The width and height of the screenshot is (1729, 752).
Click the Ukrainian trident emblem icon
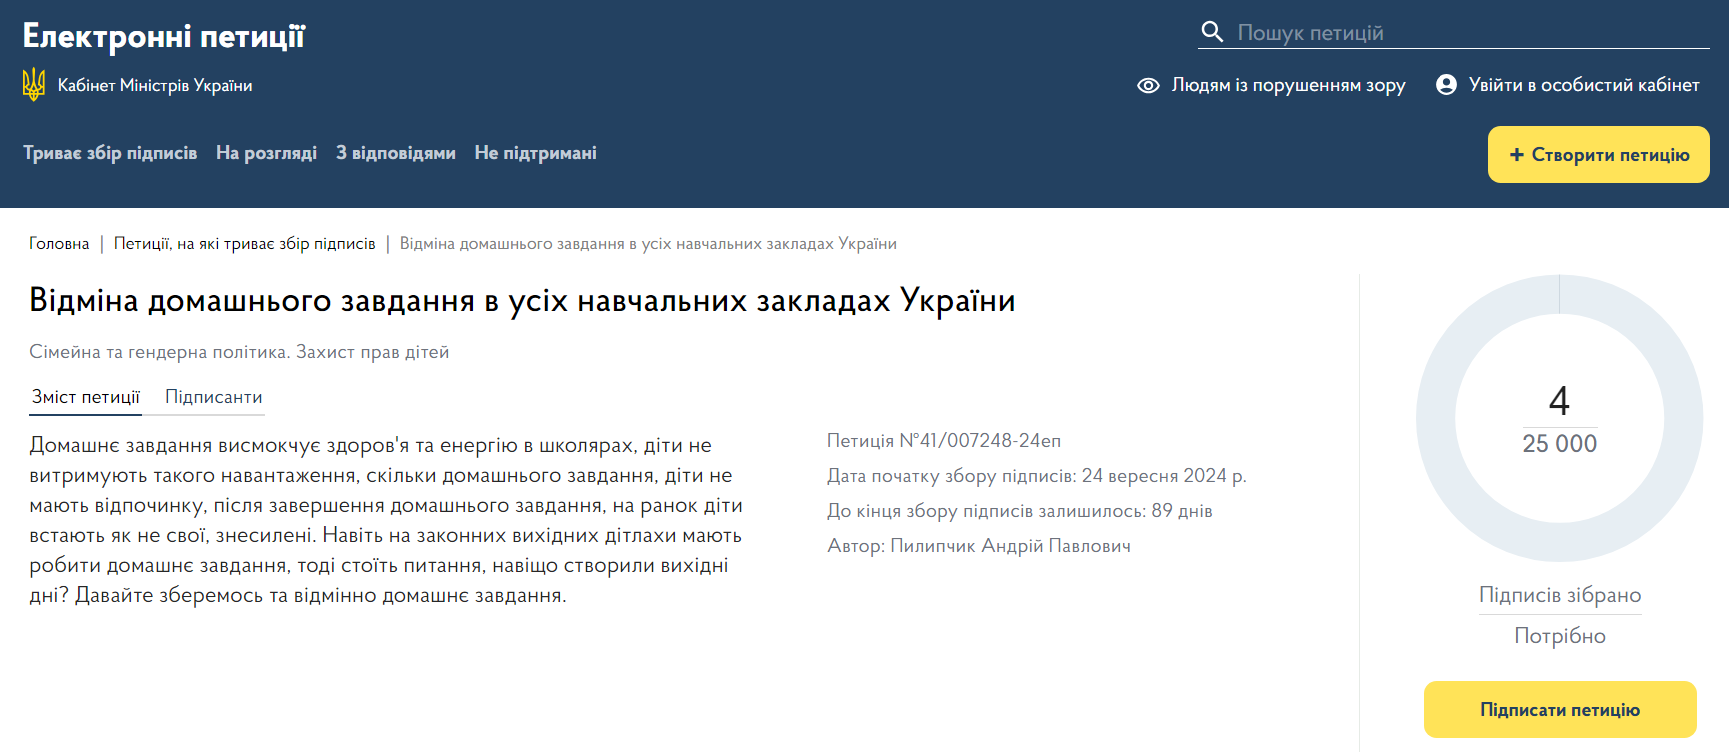point(34,85)
